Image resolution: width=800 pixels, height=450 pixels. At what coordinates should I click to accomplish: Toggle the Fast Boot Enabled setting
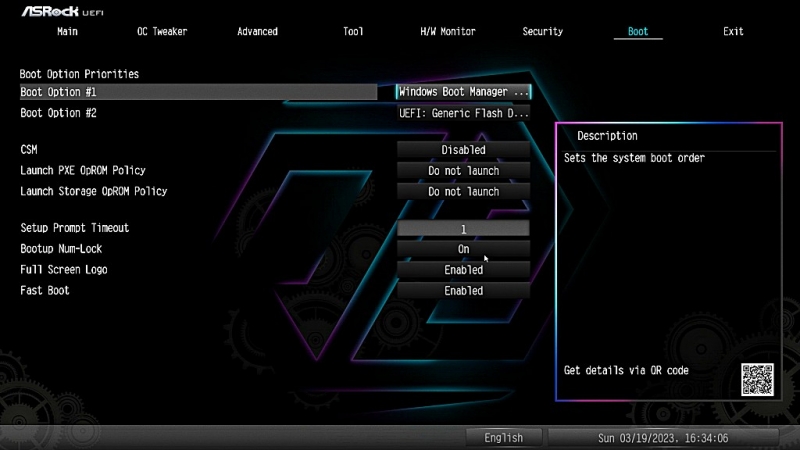[463, 291]
